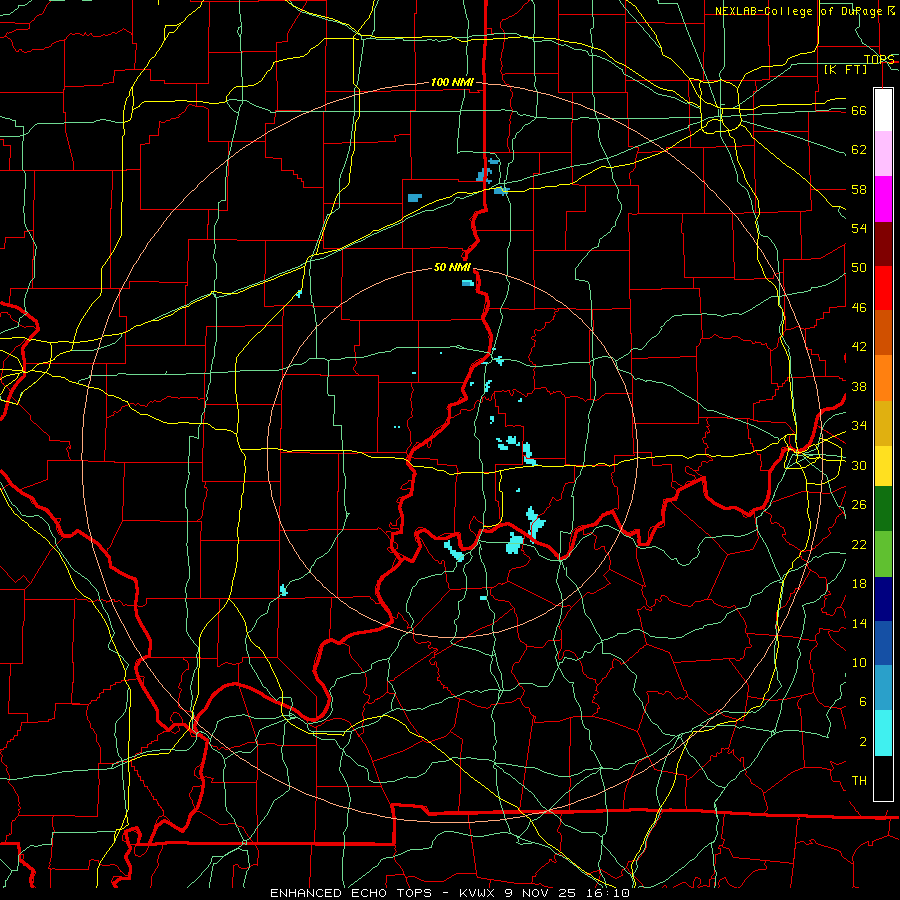Click the cyan legend swatch above 2
The width and height of the screenshot is (900, 900).
[883, 733]
